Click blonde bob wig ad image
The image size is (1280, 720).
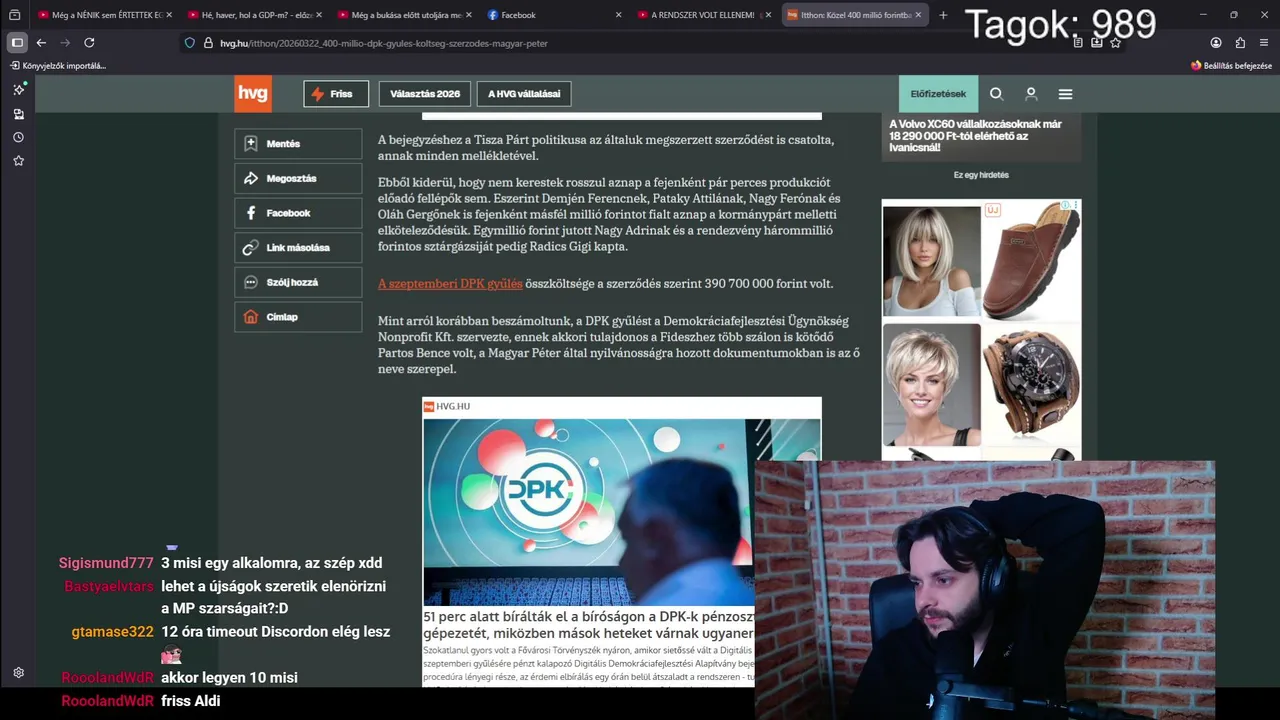(932, 261)
